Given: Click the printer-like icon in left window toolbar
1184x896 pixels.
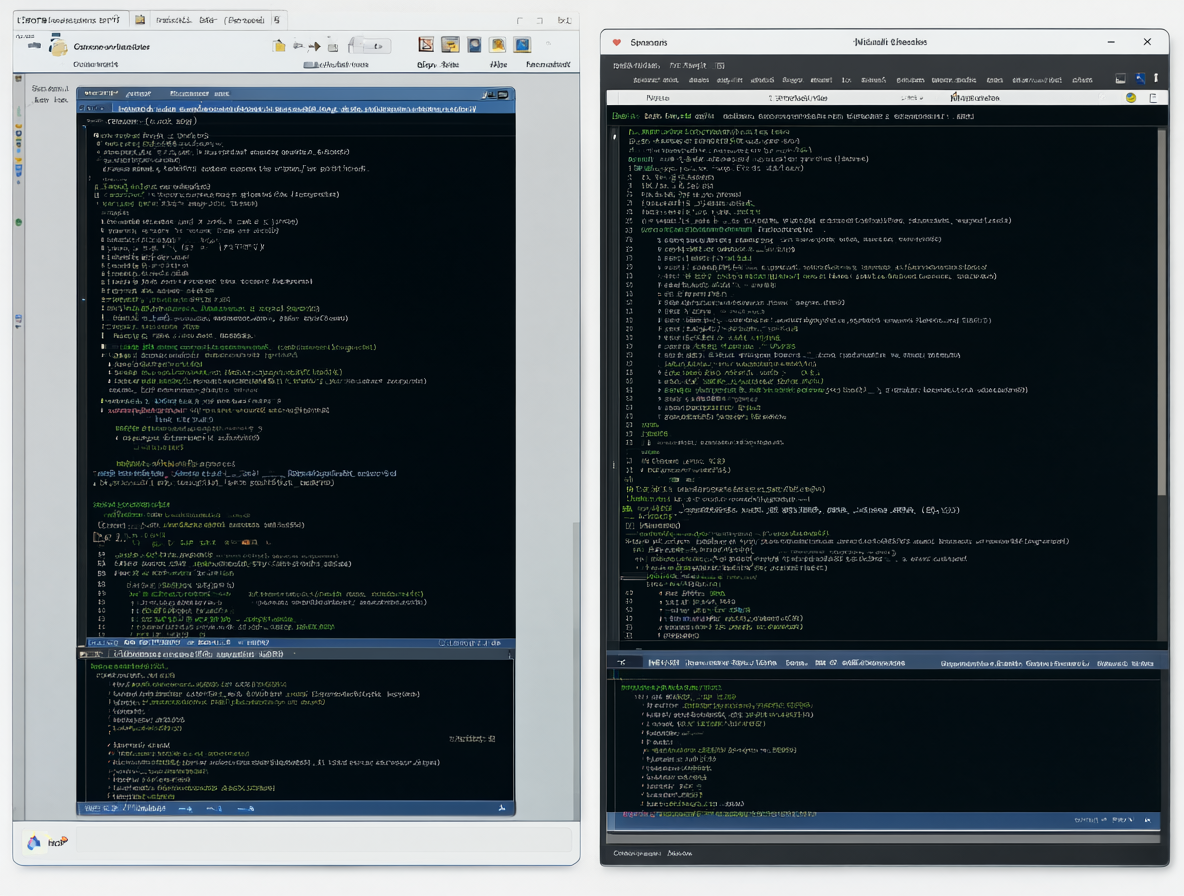Looking at the screenshot, I should click(x=333, y=47).
